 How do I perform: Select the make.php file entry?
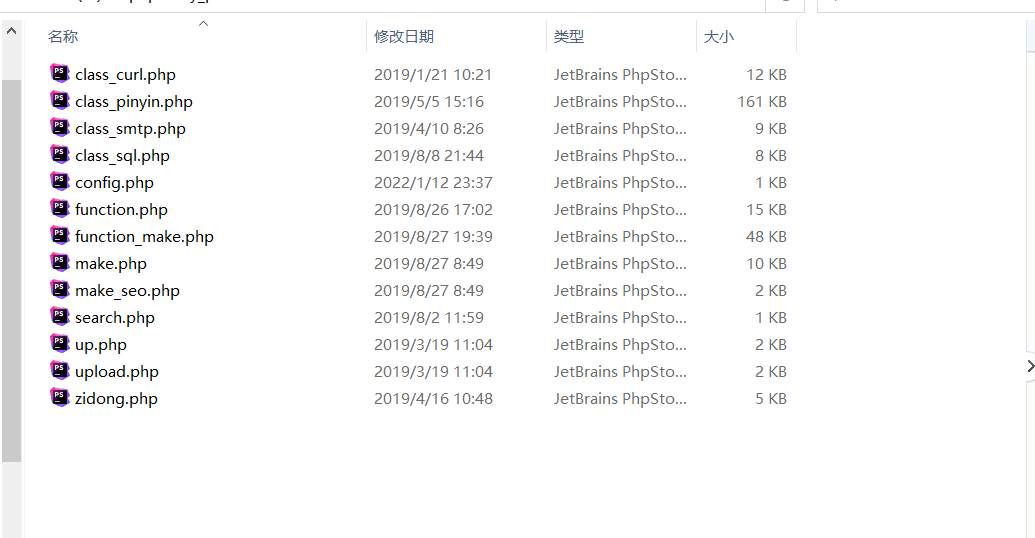coord(110,263)
